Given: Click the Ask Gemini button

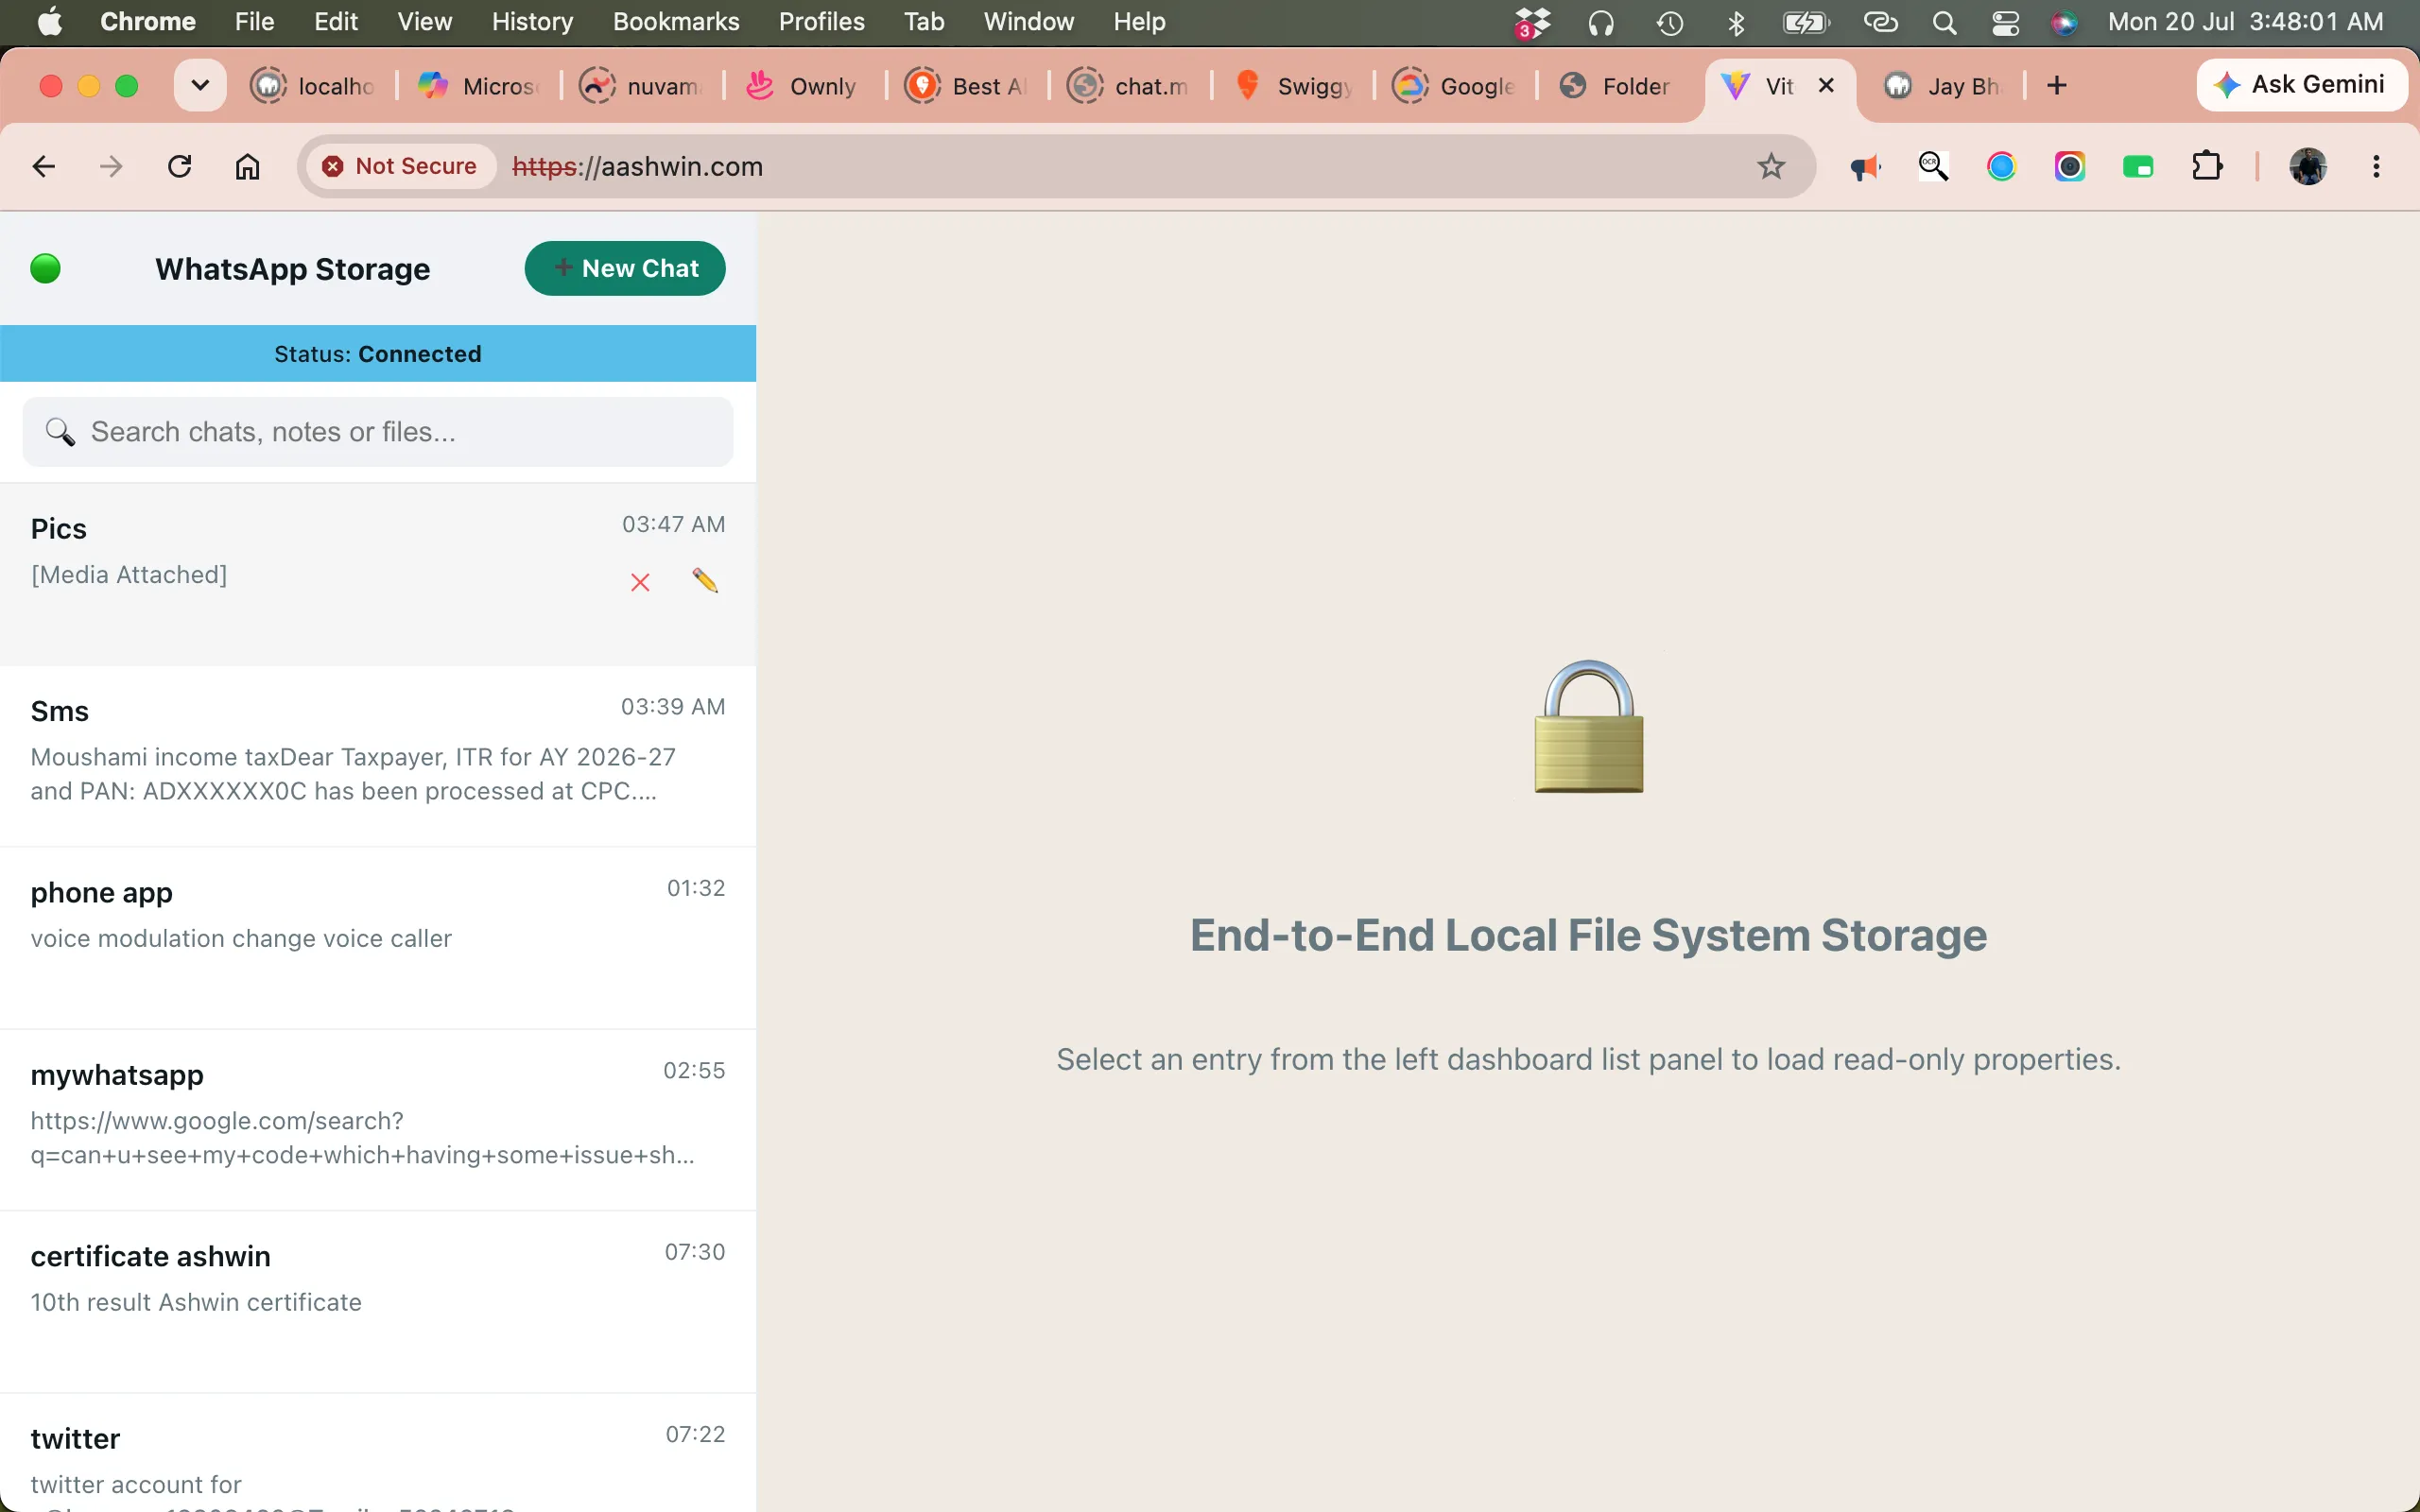Looking at the screenshot, I should [2301, 85].
